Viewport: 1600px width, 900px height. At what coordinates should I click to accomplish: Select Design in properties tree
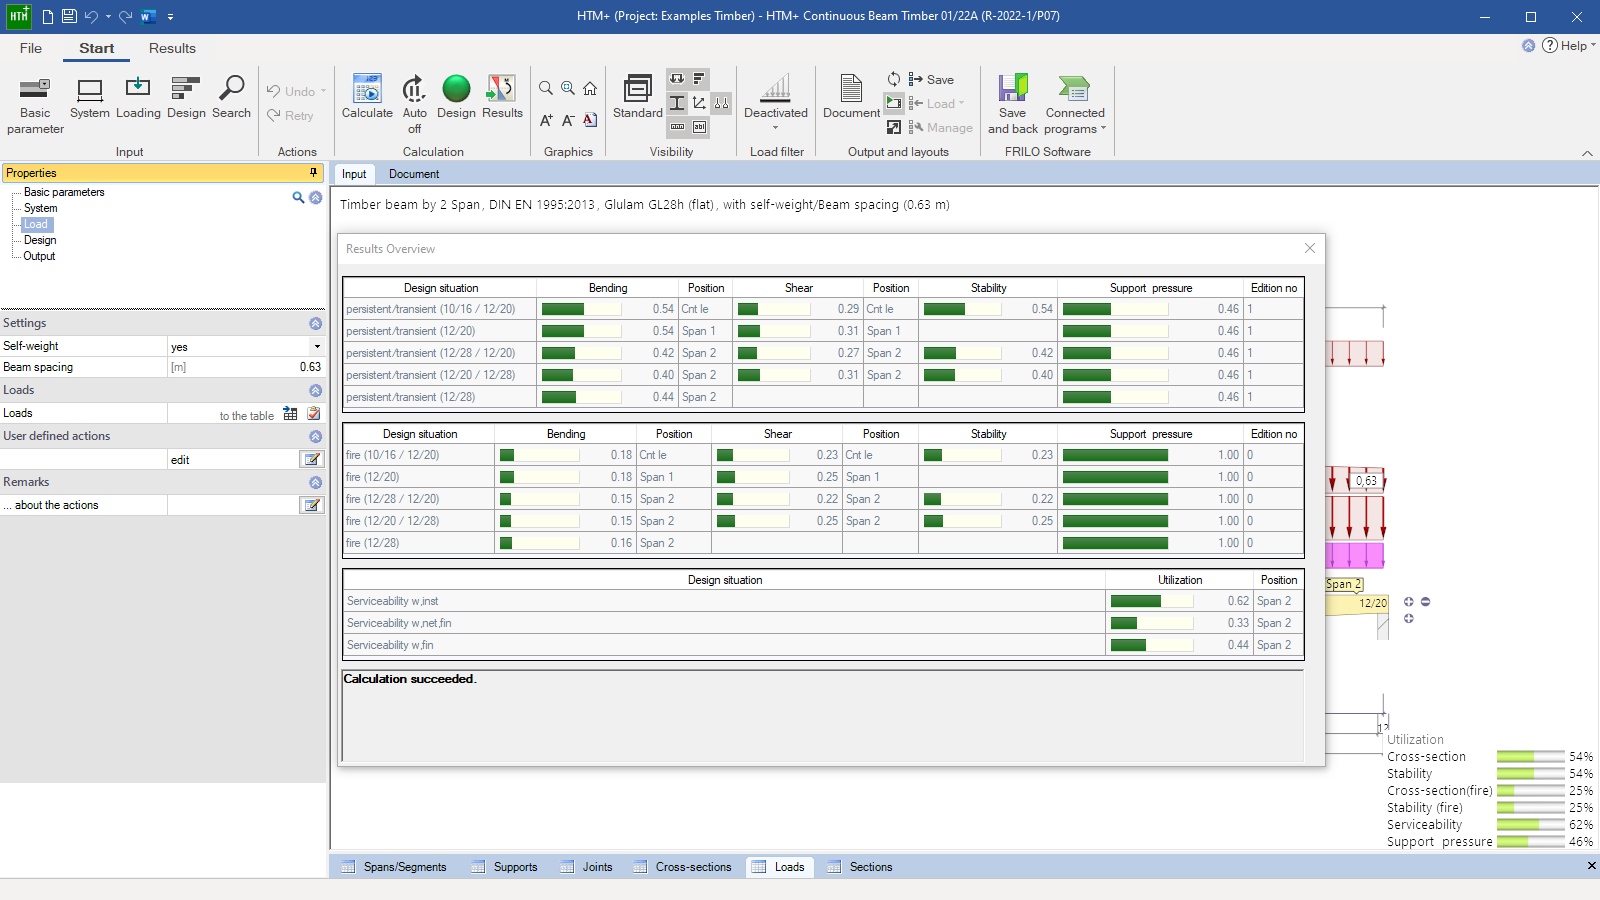(x=40, y=240)
